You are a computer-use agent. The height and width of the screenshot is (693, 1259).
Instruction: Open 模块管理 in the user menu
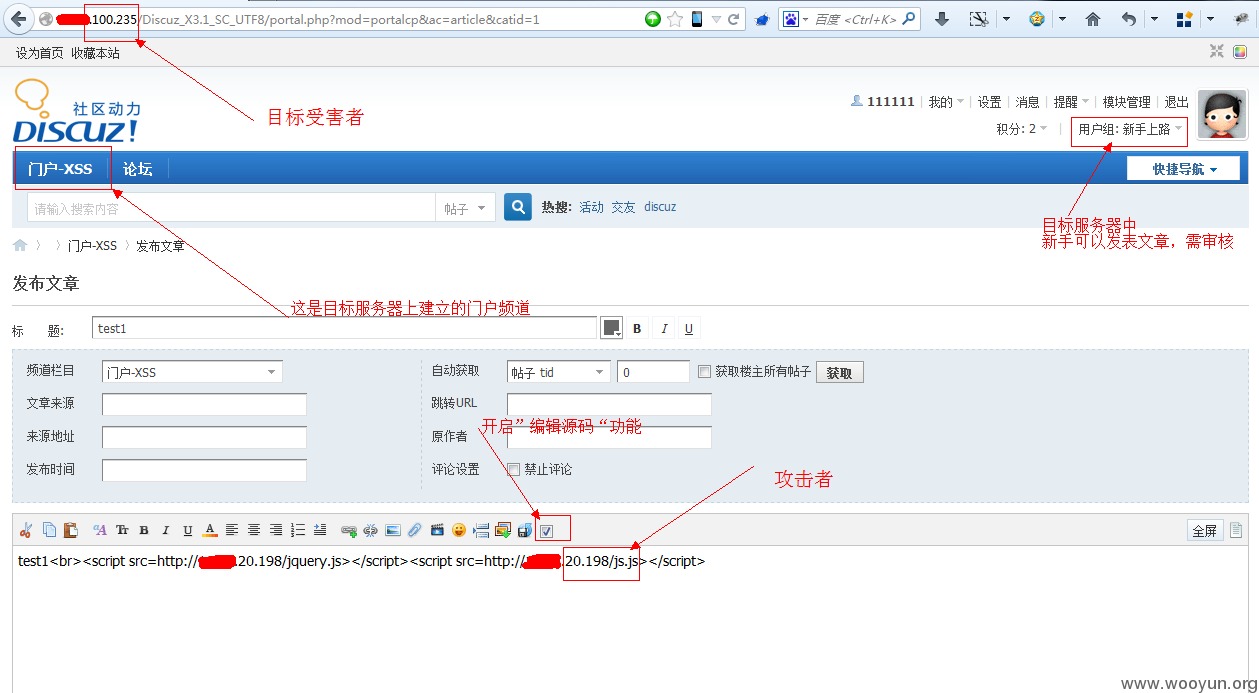(x=1127, y=102)
